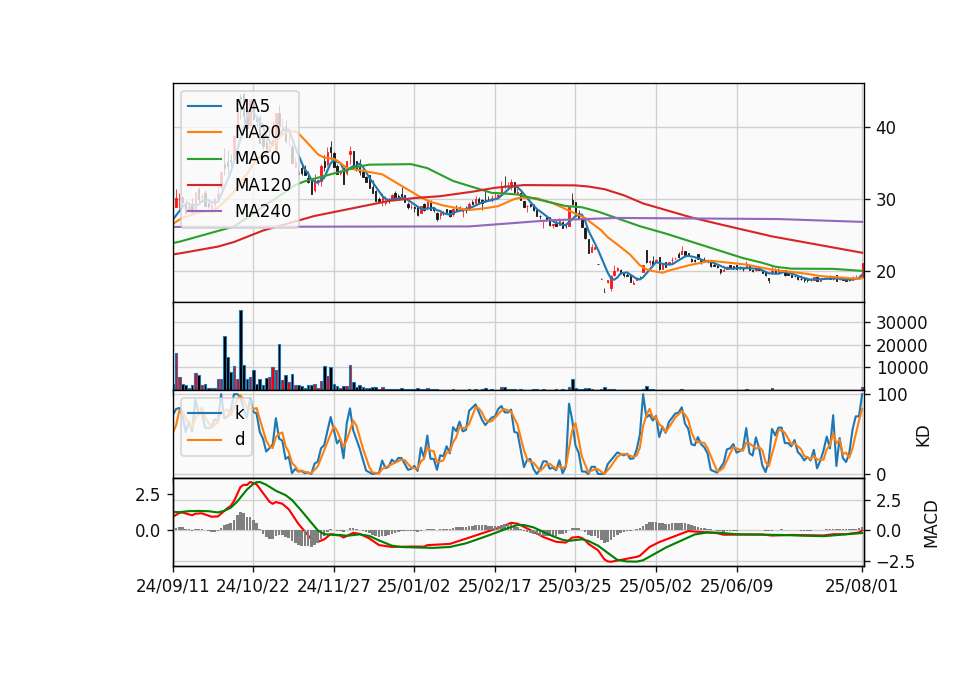Viewport: 960px width, 690px height.
Task: Click the red MA120 legend line sample
Action: (x=204, y=185)
